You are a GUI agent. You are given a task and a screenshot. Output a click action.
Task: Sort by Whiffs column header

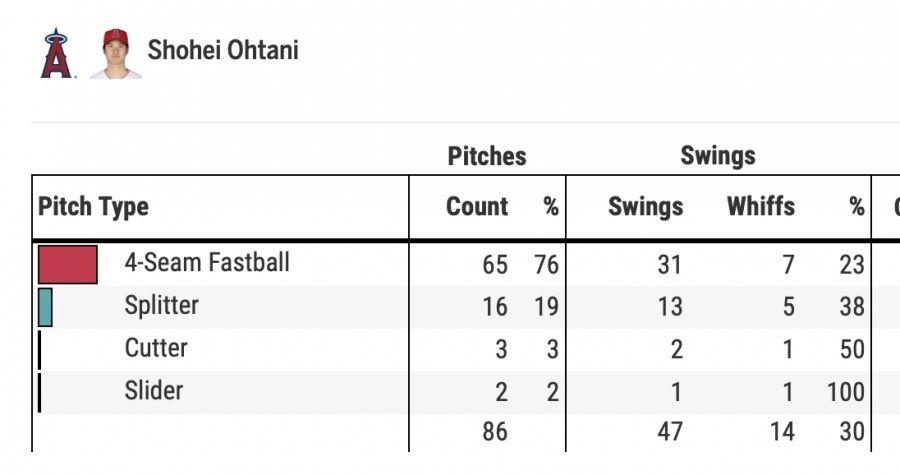[x=760, y=207]
